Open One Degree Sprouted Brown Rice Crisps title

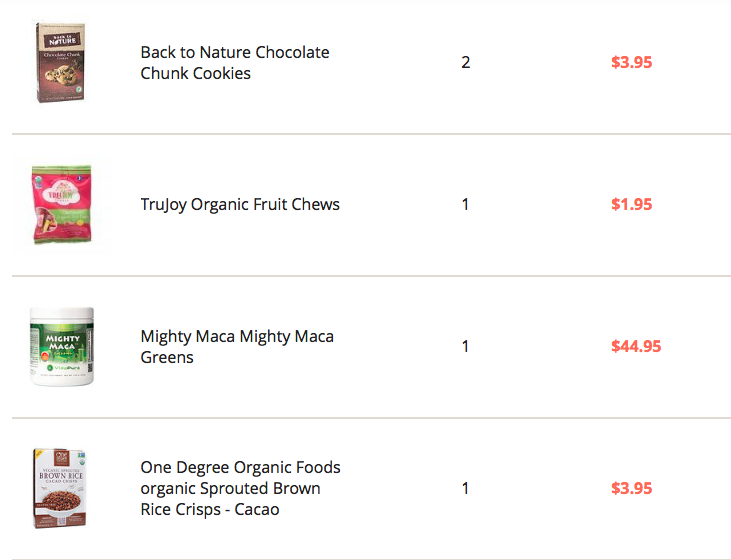pos(241,488)
